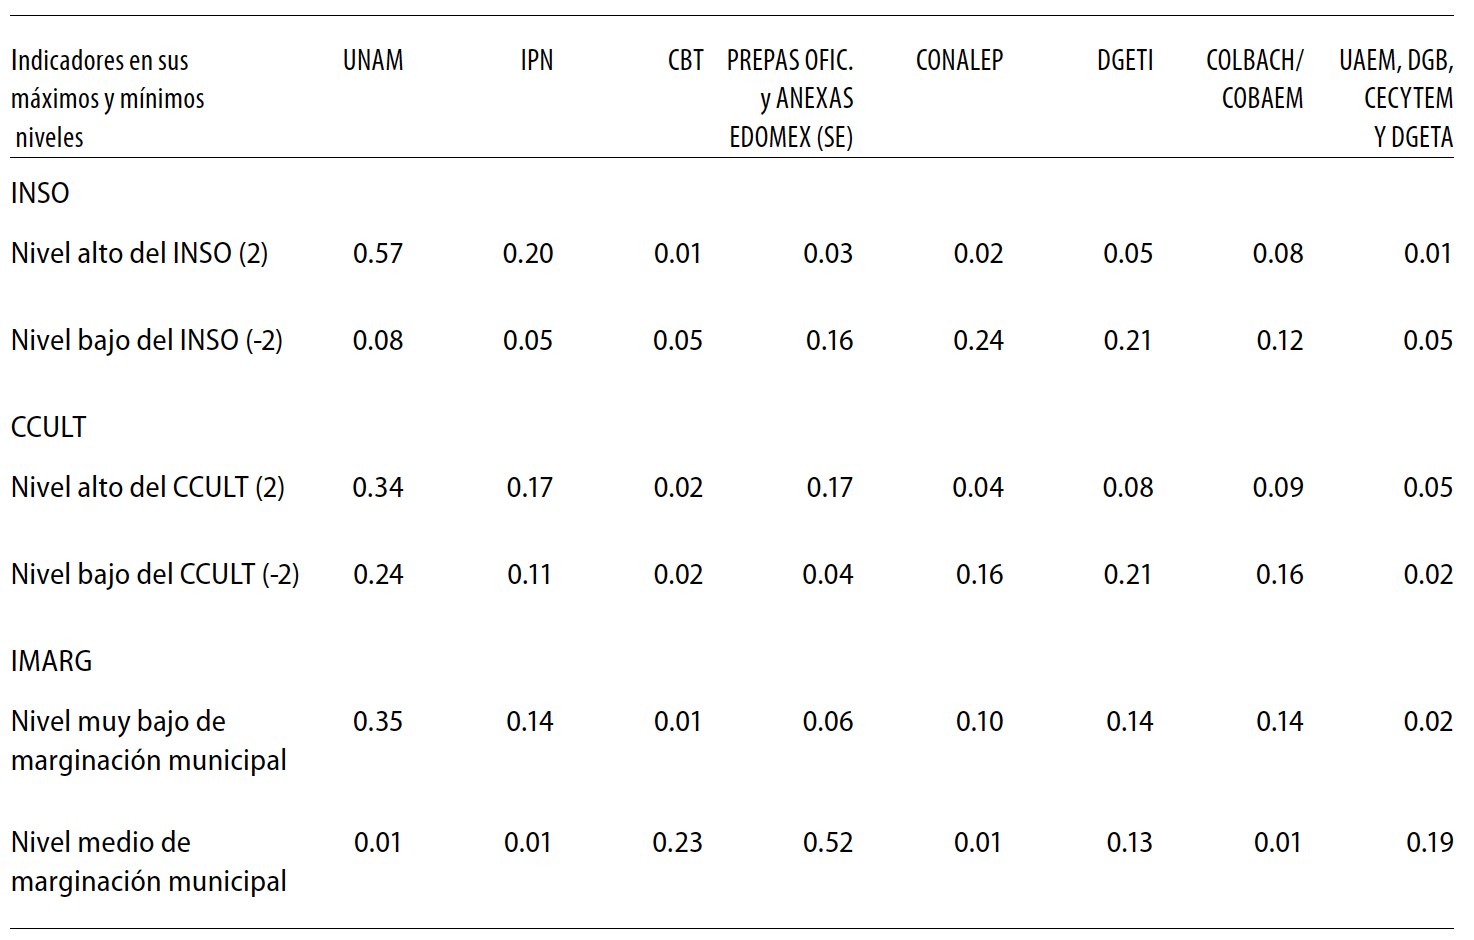Click the 0.57 value under UNAM
1474x940 pixels.
pos(378,254)
